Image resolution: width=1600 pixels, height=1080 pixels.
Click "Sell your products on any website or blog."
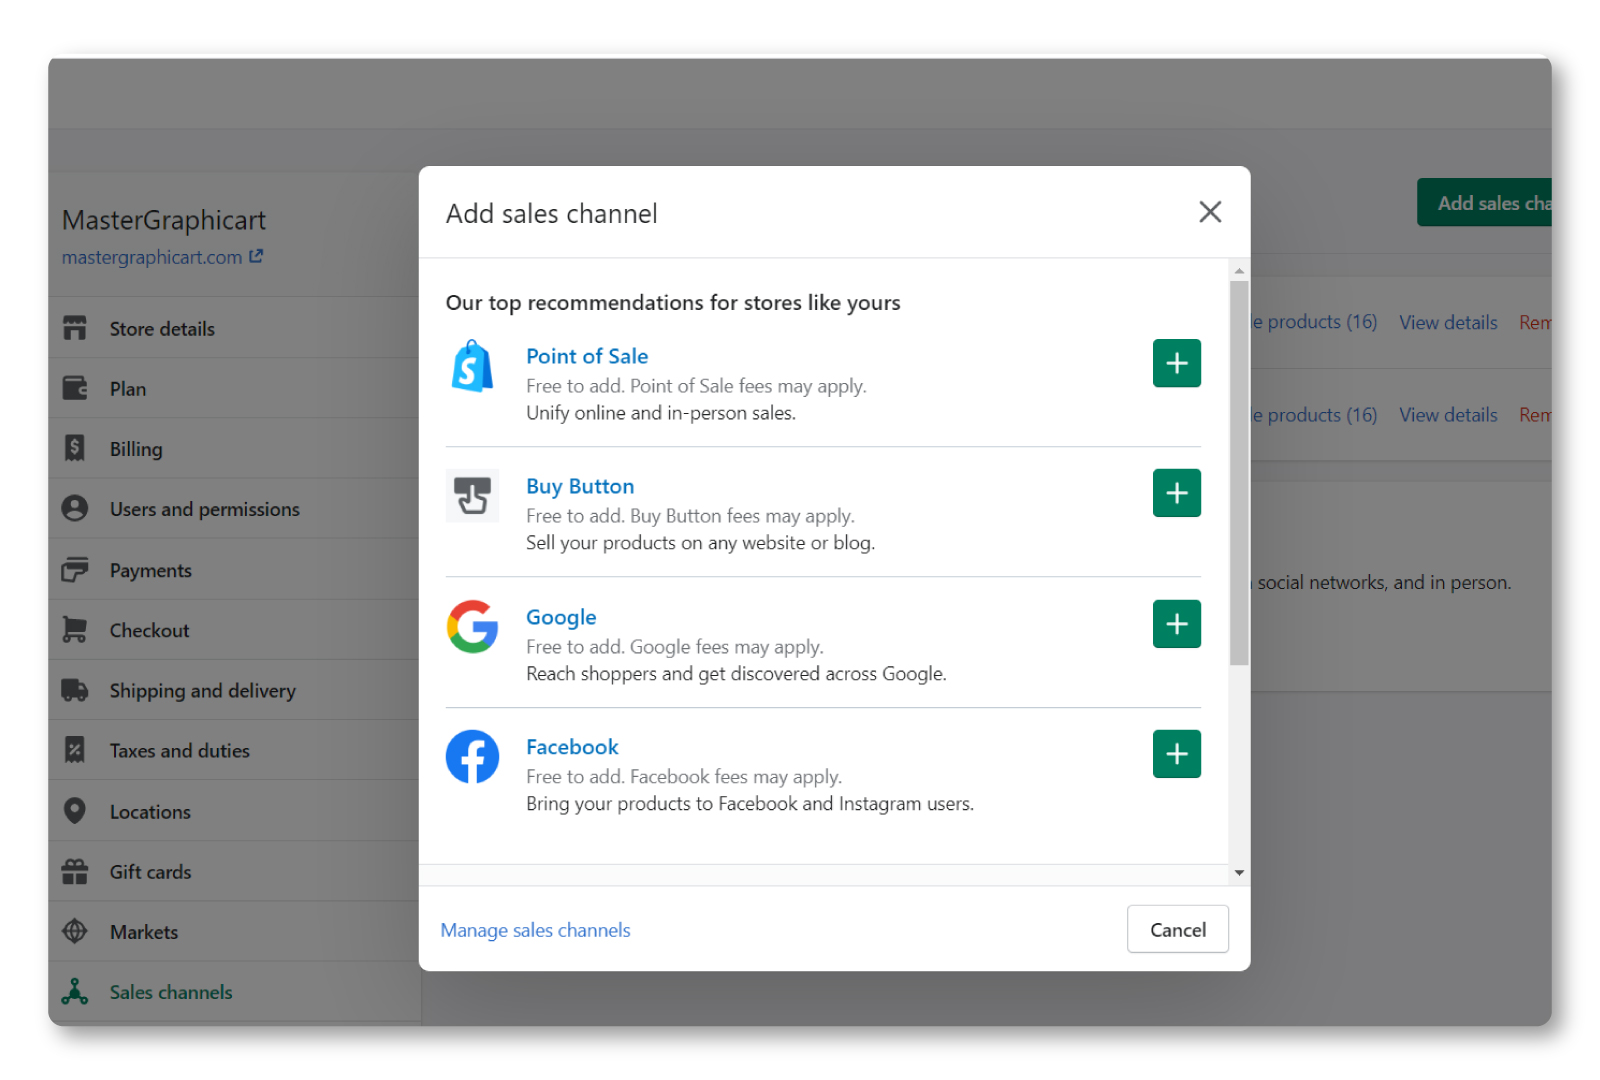click(700, 543)
